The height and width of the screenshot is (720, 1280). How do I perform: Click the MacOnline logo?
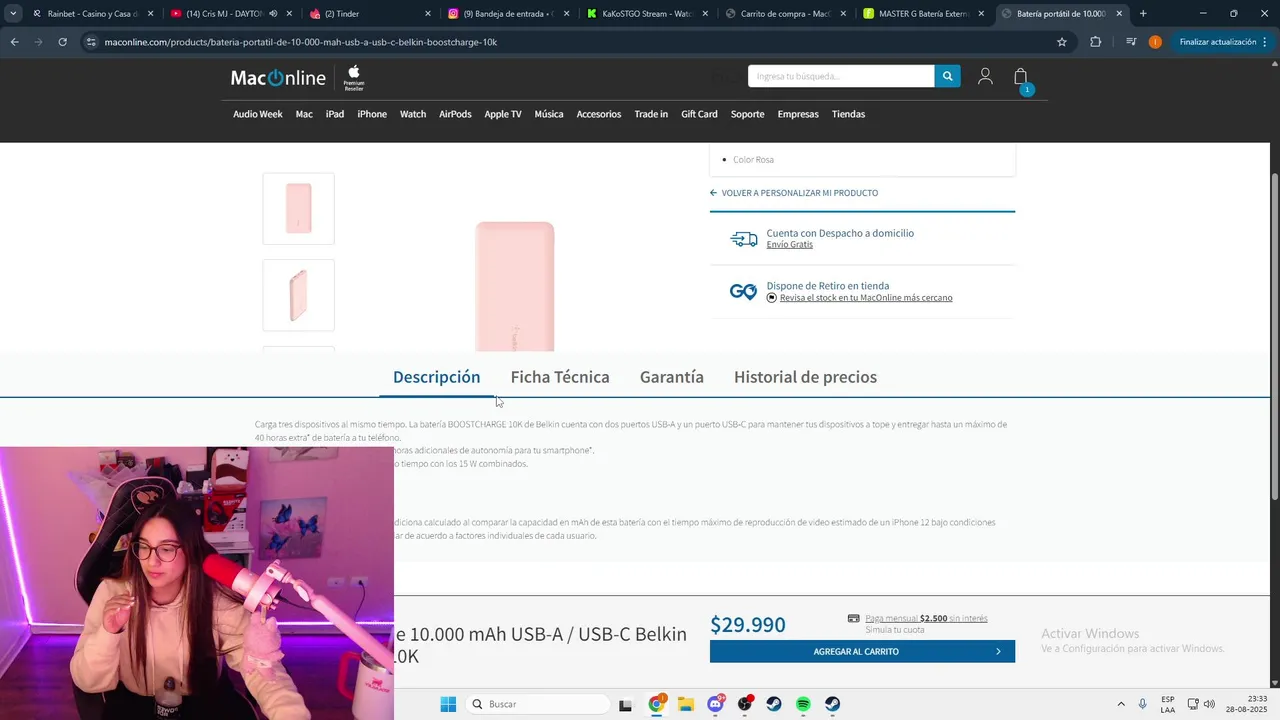point(278,78)
